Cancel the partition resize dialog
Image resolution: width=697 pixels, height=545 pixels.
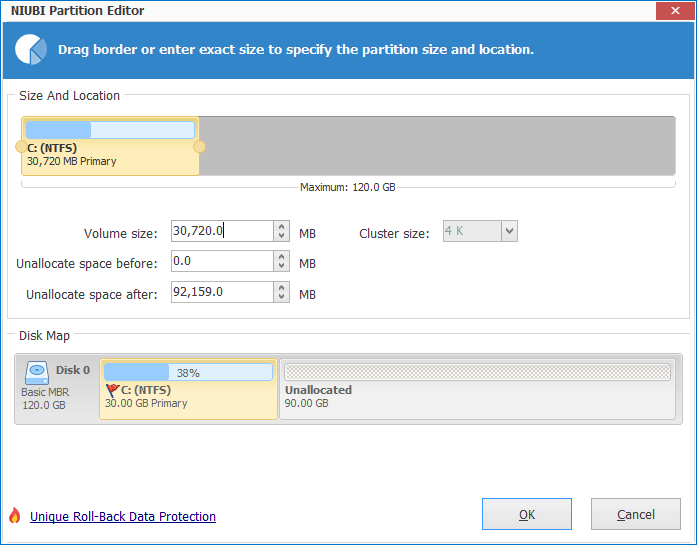point(636,514)
